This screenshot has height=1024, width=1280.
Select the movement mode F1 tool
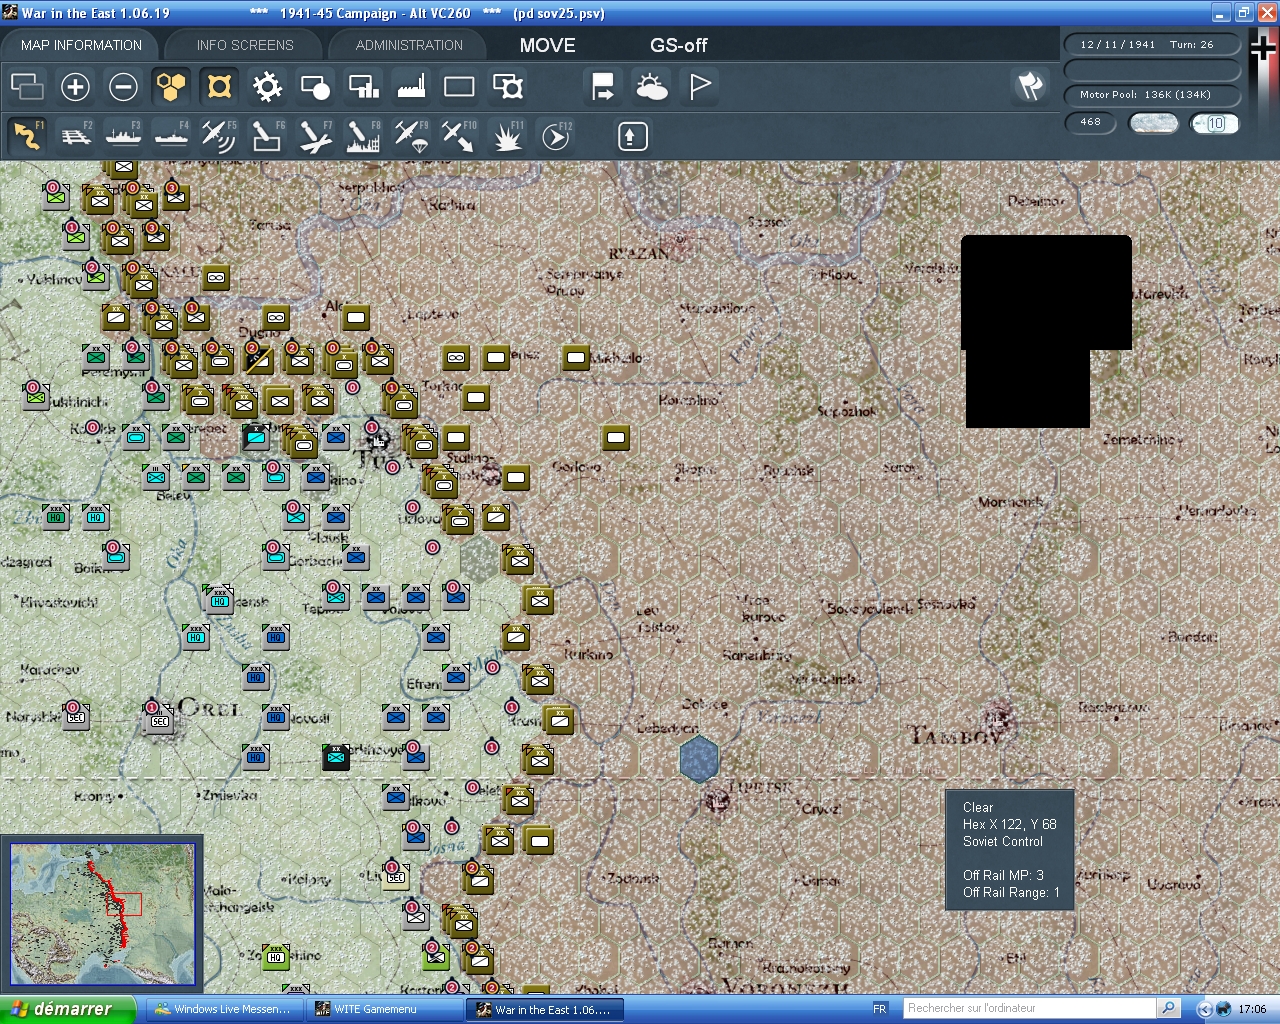point(27,135)
